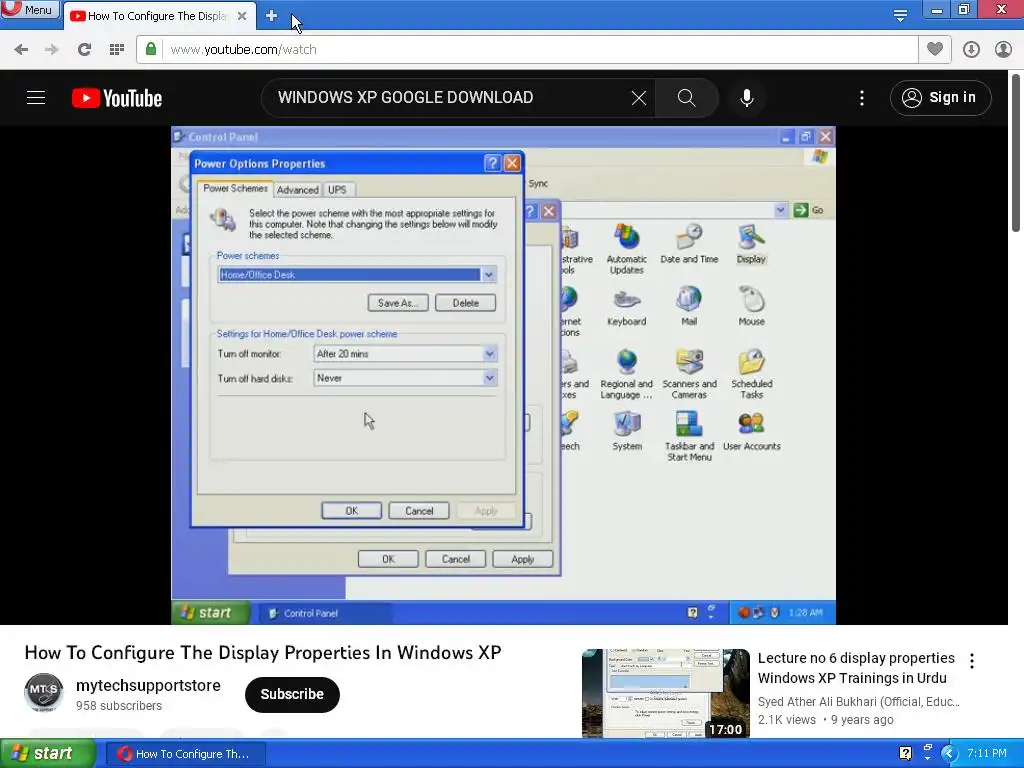Click the Sign in button
Screen dimensions: 1024x768
[940, 98]
